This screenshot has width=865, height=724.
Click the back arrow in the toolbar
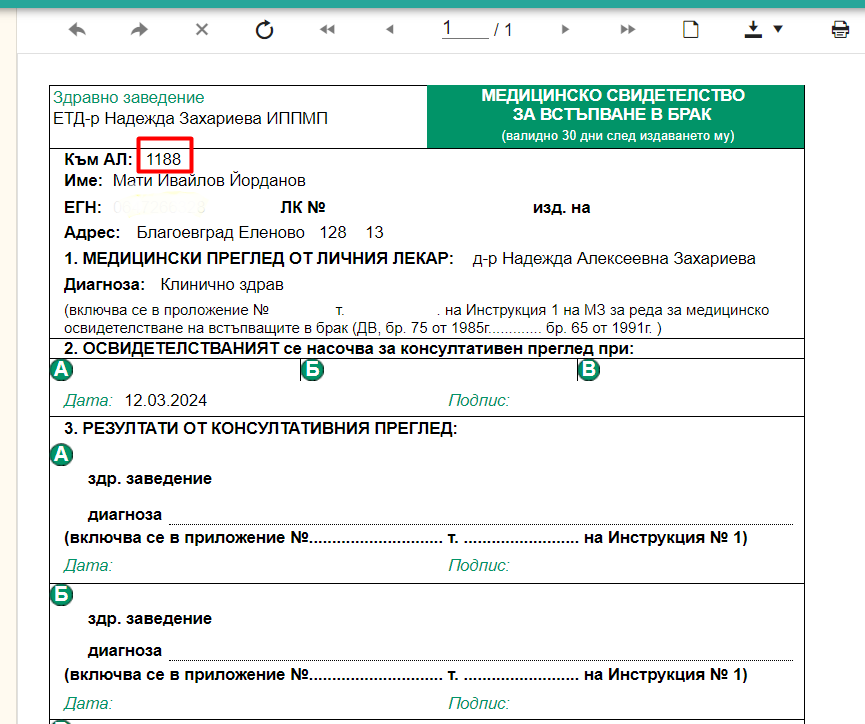click(x=77, y=29)
